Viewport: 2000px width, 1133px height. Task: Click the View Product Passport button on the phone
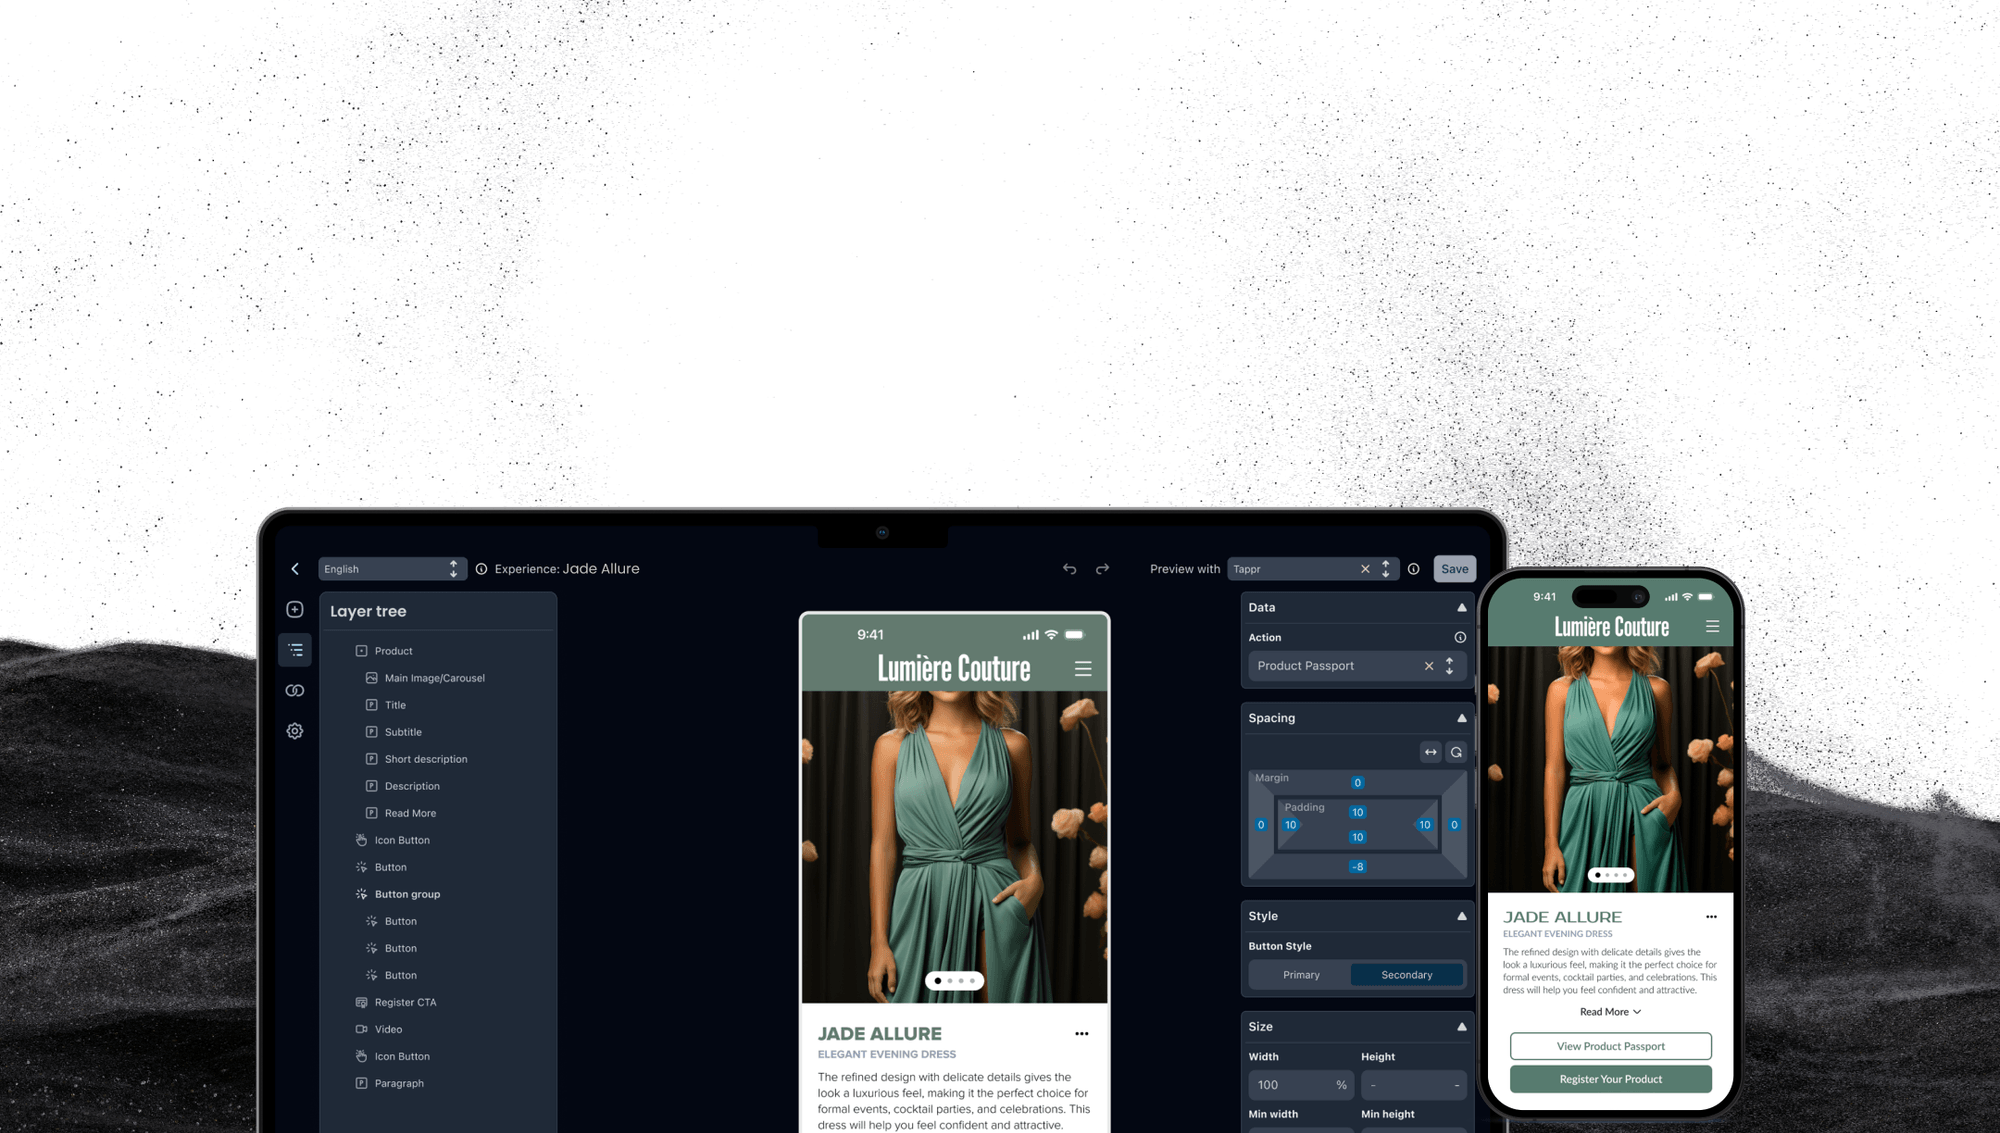(1610, 1047)
